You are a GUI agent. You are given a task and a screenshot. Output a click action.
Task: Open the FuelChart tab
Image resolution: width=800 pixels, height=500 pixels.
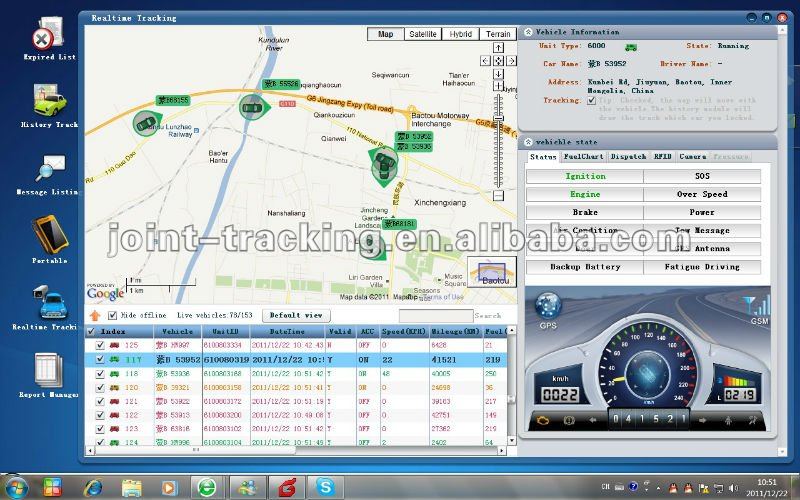[x=583, y=157]
